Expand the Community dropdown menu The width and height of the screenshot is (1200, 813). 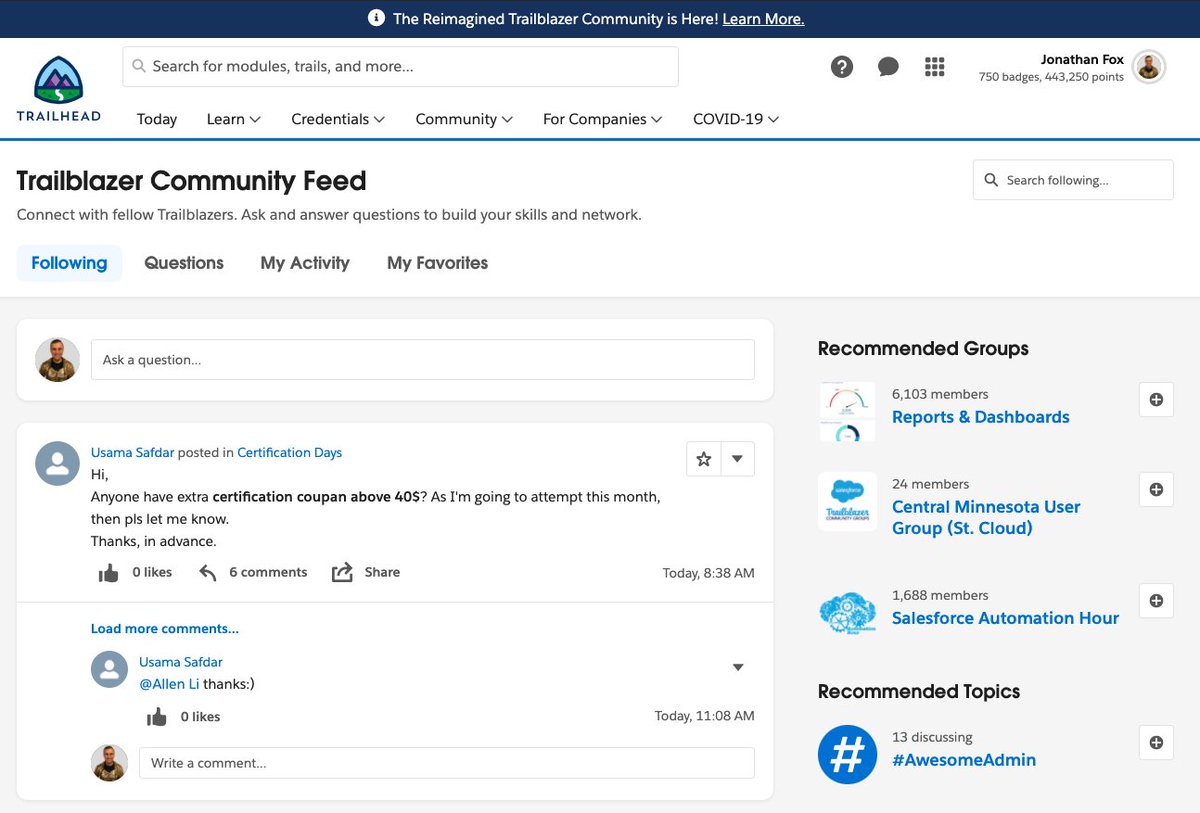tap(464, 119)
